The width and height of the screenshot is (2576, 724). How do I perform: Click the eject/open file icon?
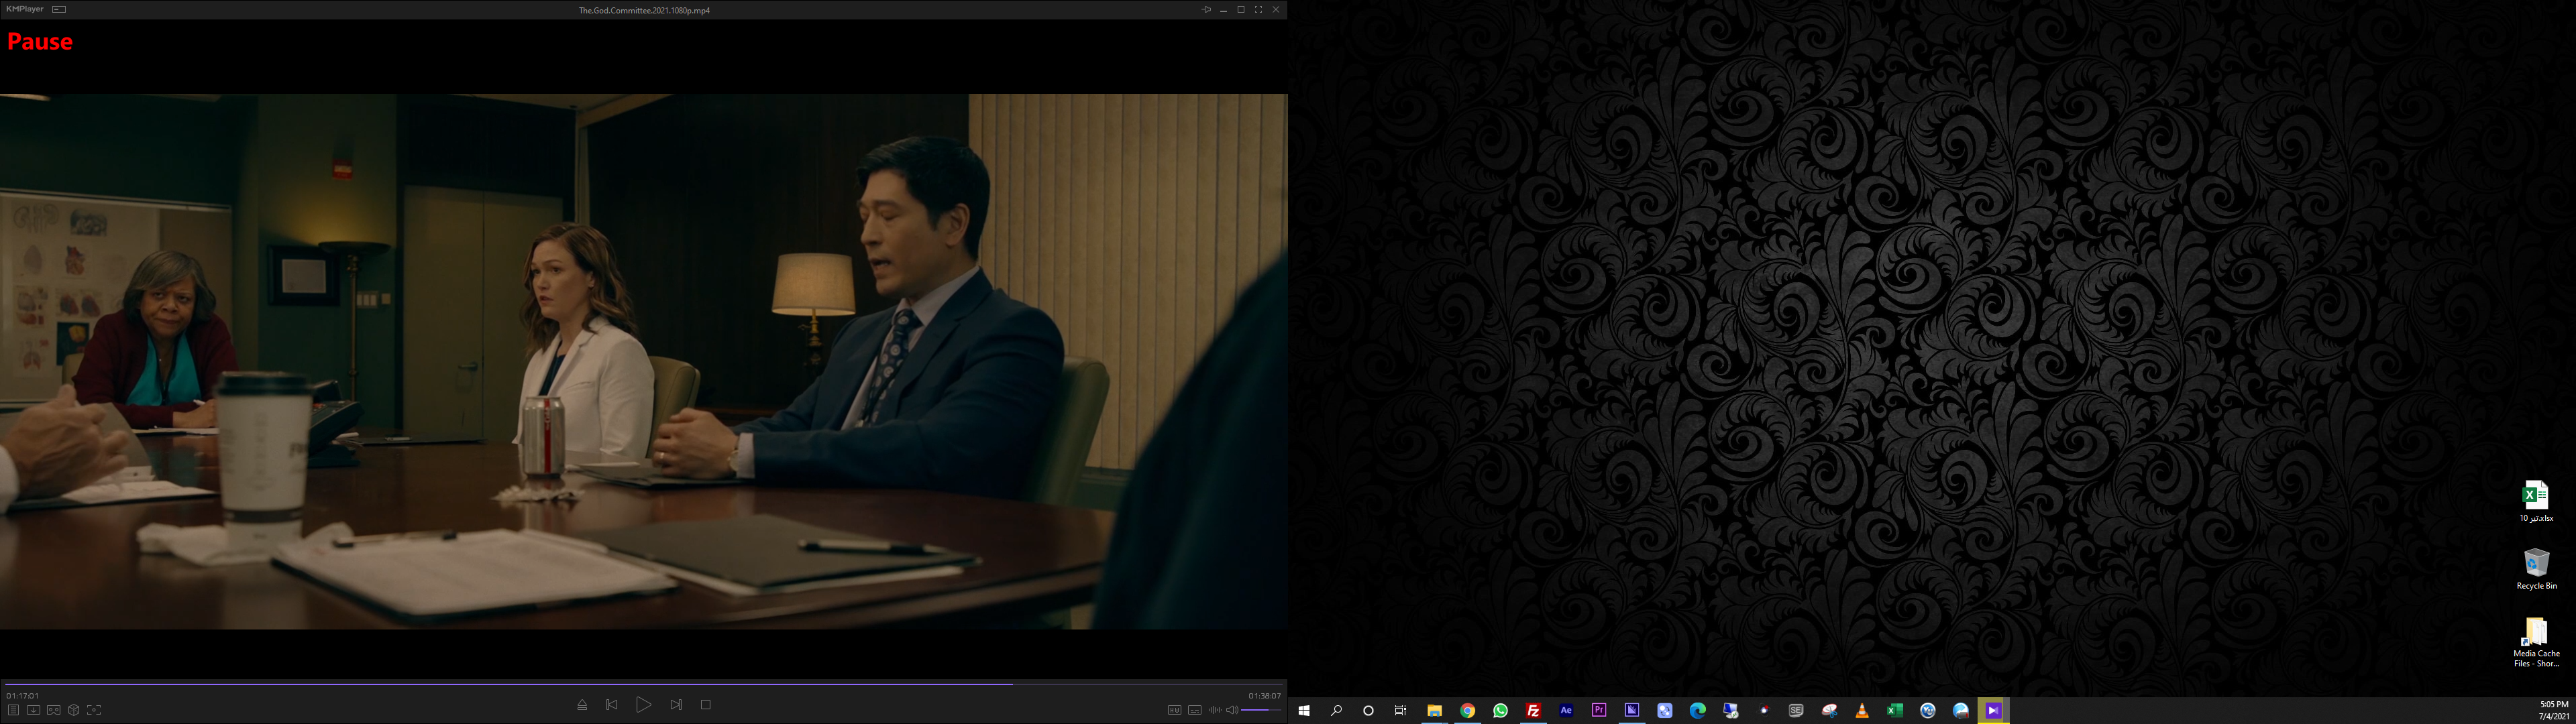pyautogui.click(x=582, y=705)
